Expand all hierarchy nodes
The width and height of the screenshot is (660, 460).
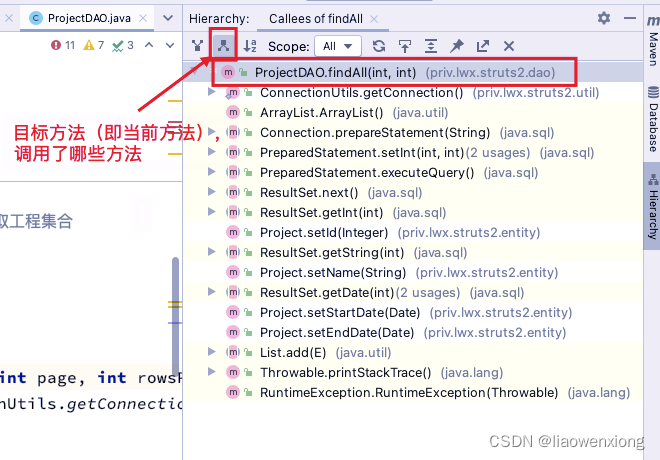(x=431, y=46)
